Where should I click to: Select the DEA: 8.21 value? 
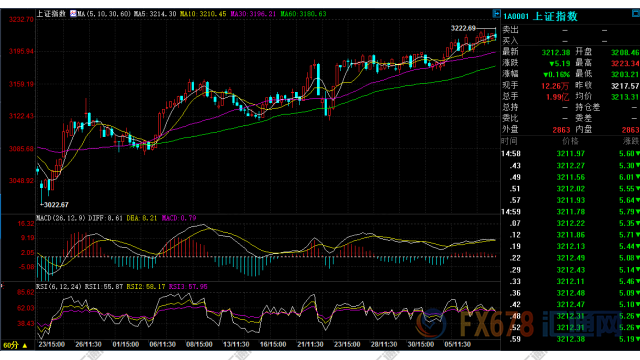tap(142, 218)
